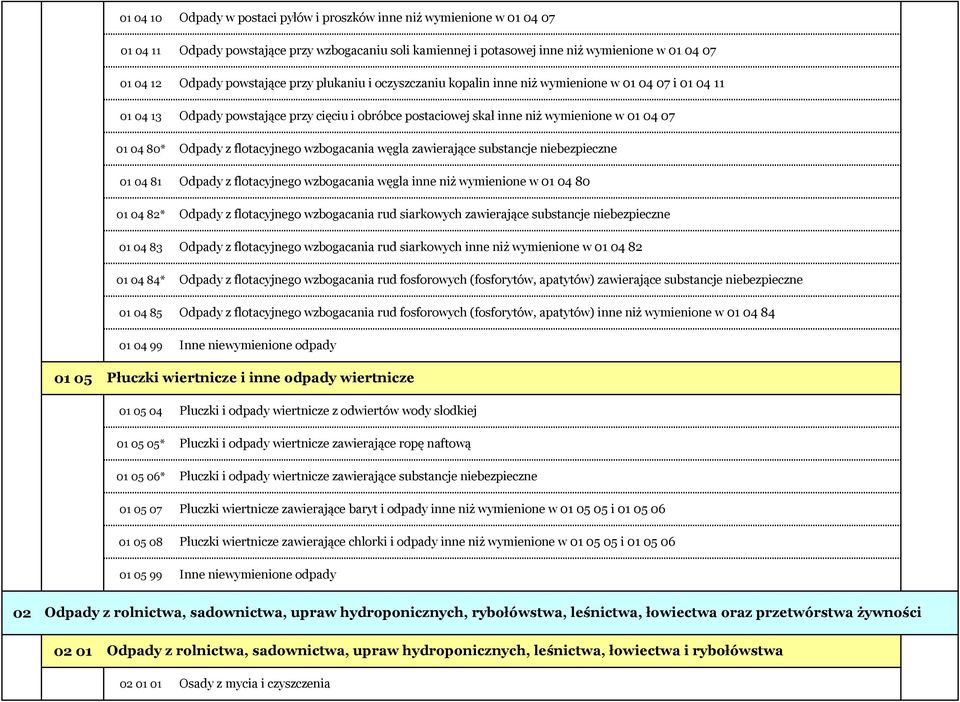
Task: Select hazardous code 01 04 80*
Action: click(141, 149)
